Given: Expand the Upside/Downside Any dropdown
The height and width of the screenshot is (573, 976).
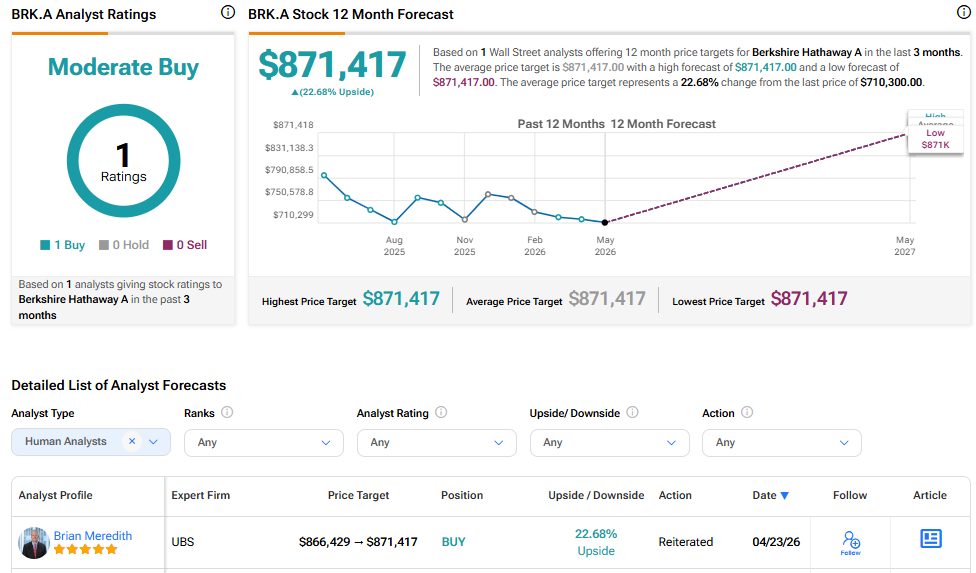Looking at the screenshot, I should 609,443.
